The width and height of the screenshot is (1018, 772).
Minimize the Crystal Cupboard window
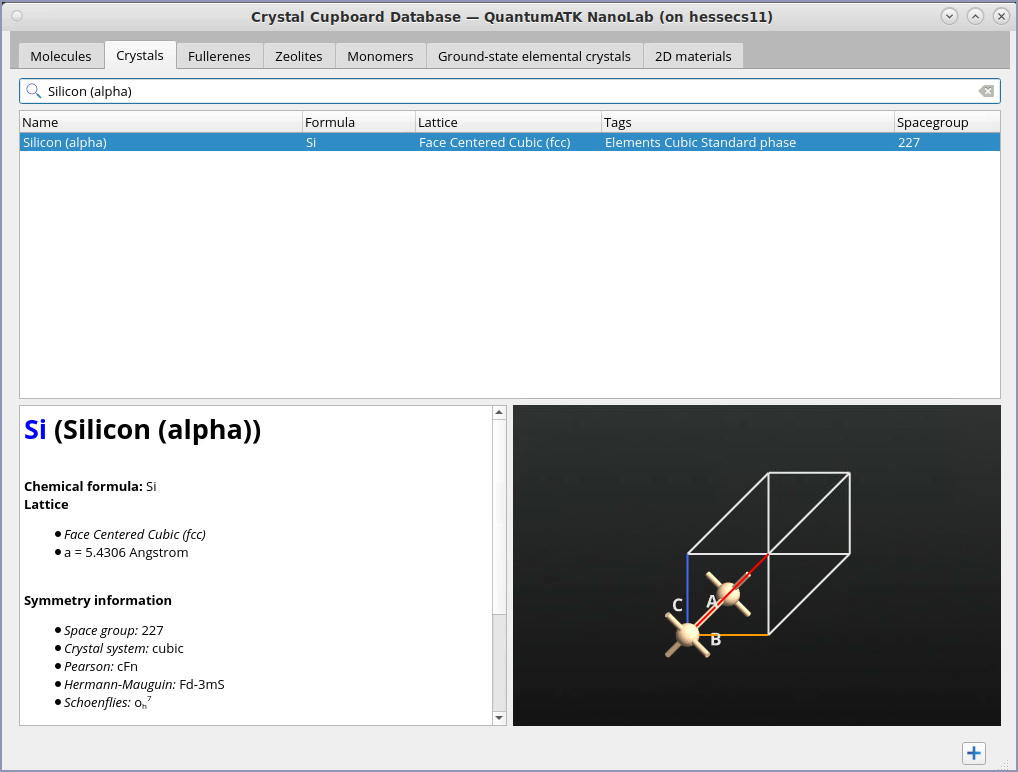949,16
